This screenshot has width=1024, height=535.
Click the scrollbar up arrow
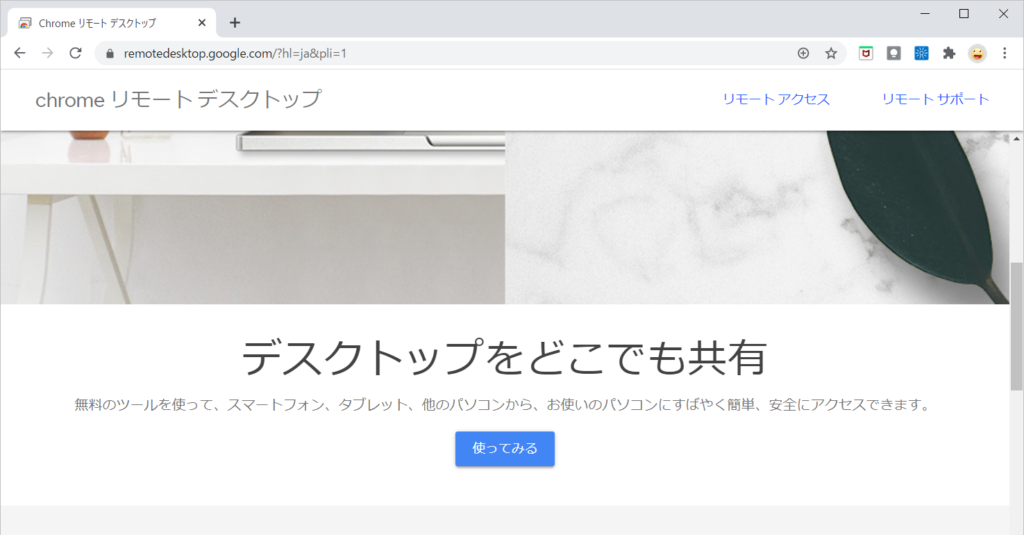coord(1017,138)
